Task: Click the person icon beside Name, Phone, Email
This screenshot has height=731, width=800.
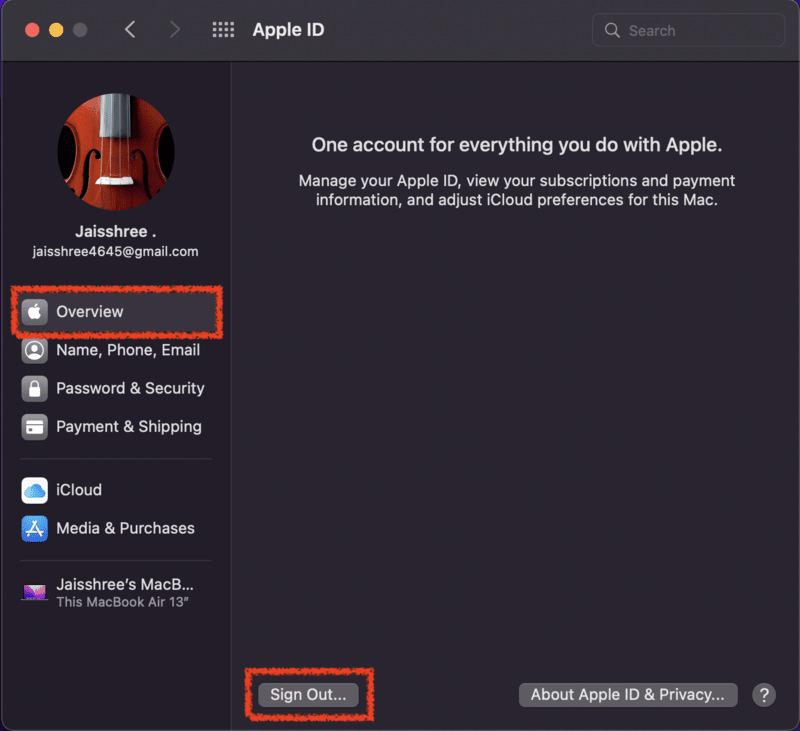Action: click(x=35, y=350)
